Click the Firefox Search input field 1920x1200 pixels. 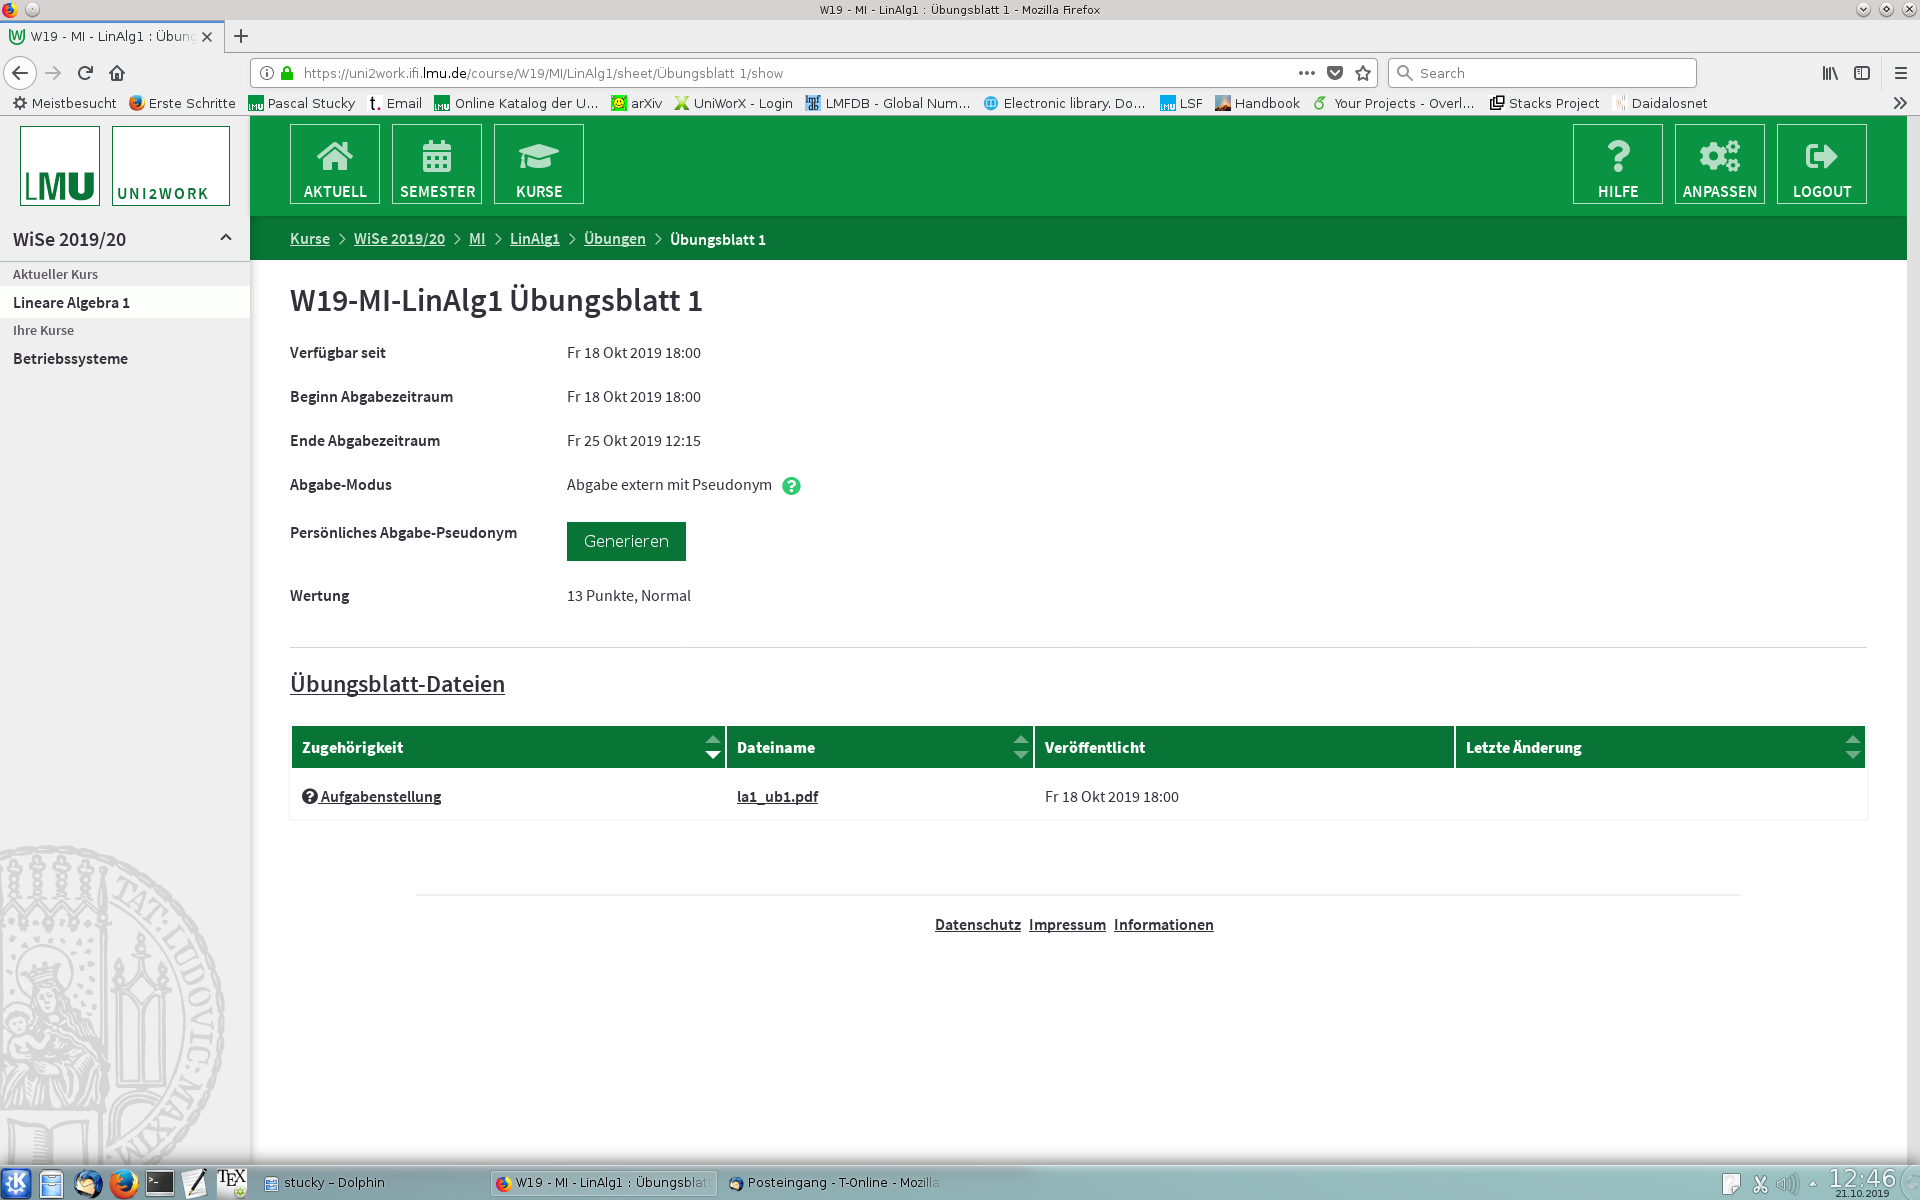click(x=1550, y=73)
